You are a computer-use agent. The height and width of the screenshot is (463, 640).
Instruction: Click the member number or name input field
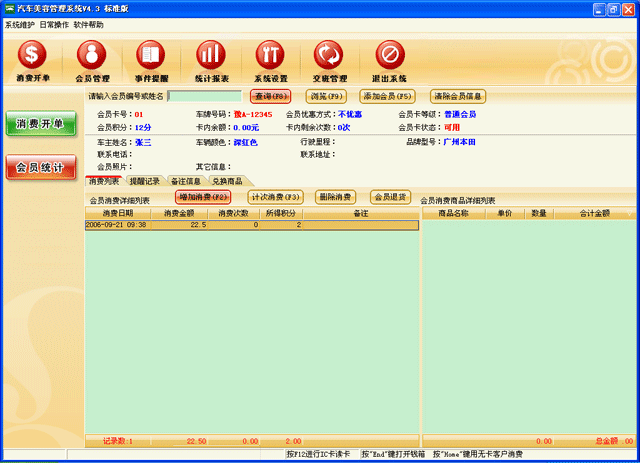click(204, 96)
